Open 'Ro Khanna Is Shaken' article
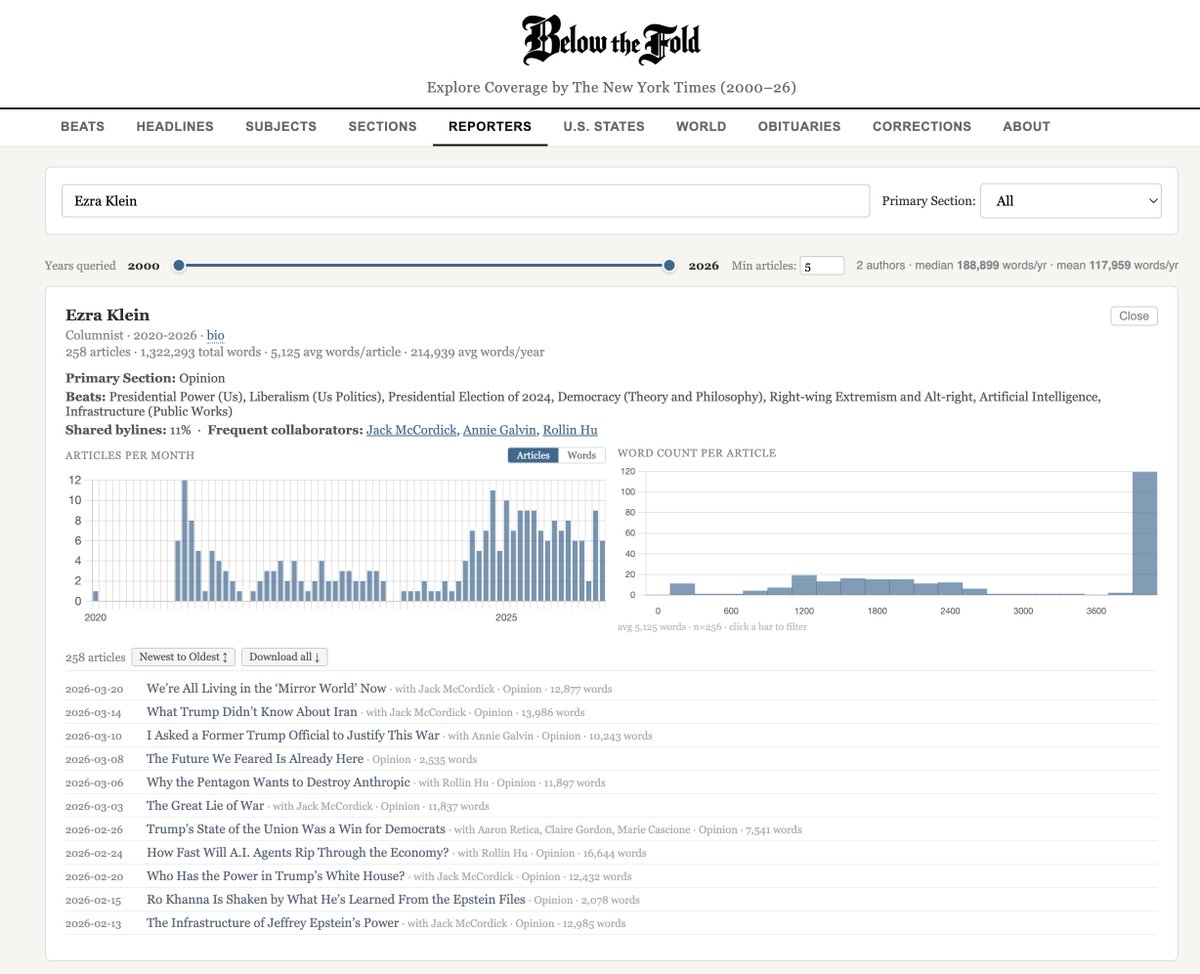The image size is (1200, 974). [x=336, y=899]
